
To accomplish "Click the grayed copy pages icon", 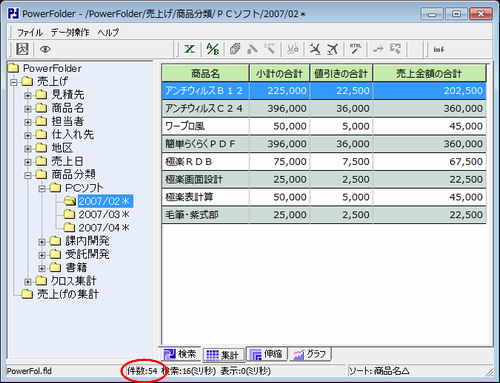I will click(235, 49).
